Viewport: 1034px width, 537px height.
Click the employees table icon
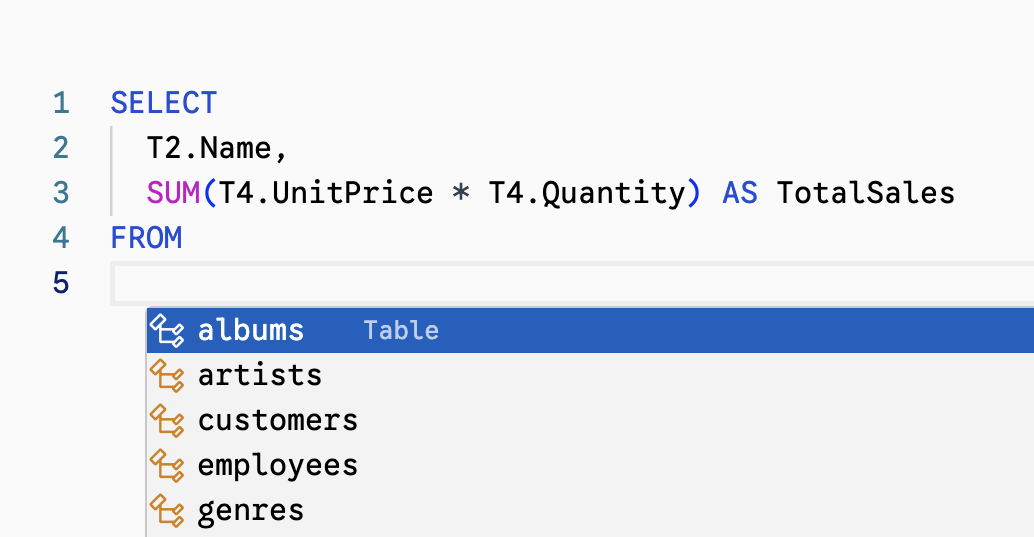click(x=167, y=465)
